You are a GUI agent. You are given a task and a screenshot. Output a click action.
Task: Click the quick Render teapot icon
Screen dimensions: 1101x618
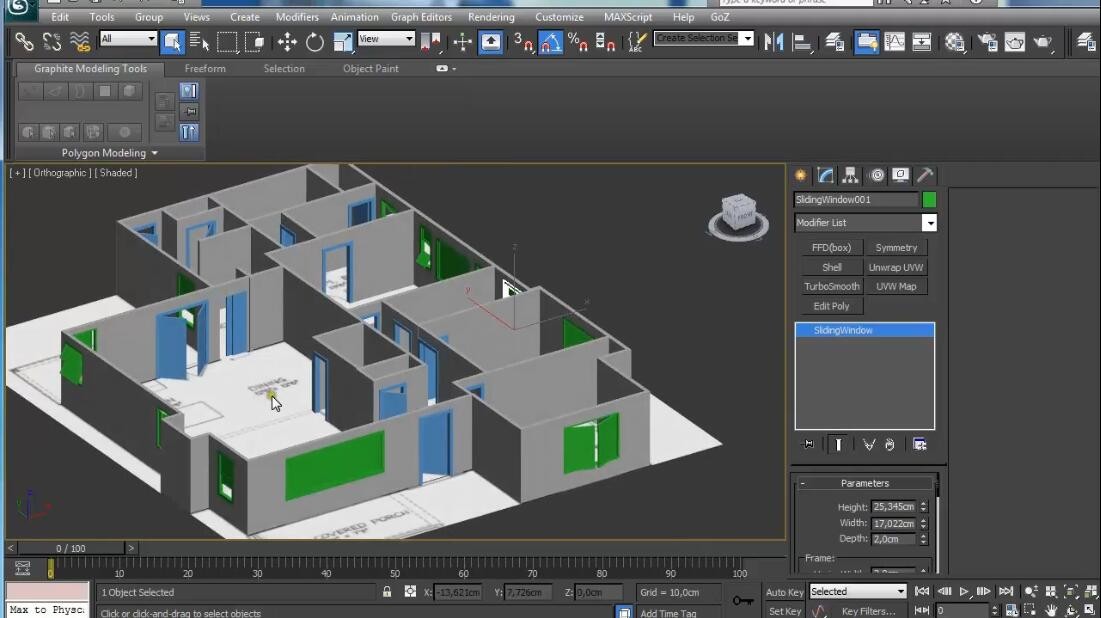(1043, 42)
